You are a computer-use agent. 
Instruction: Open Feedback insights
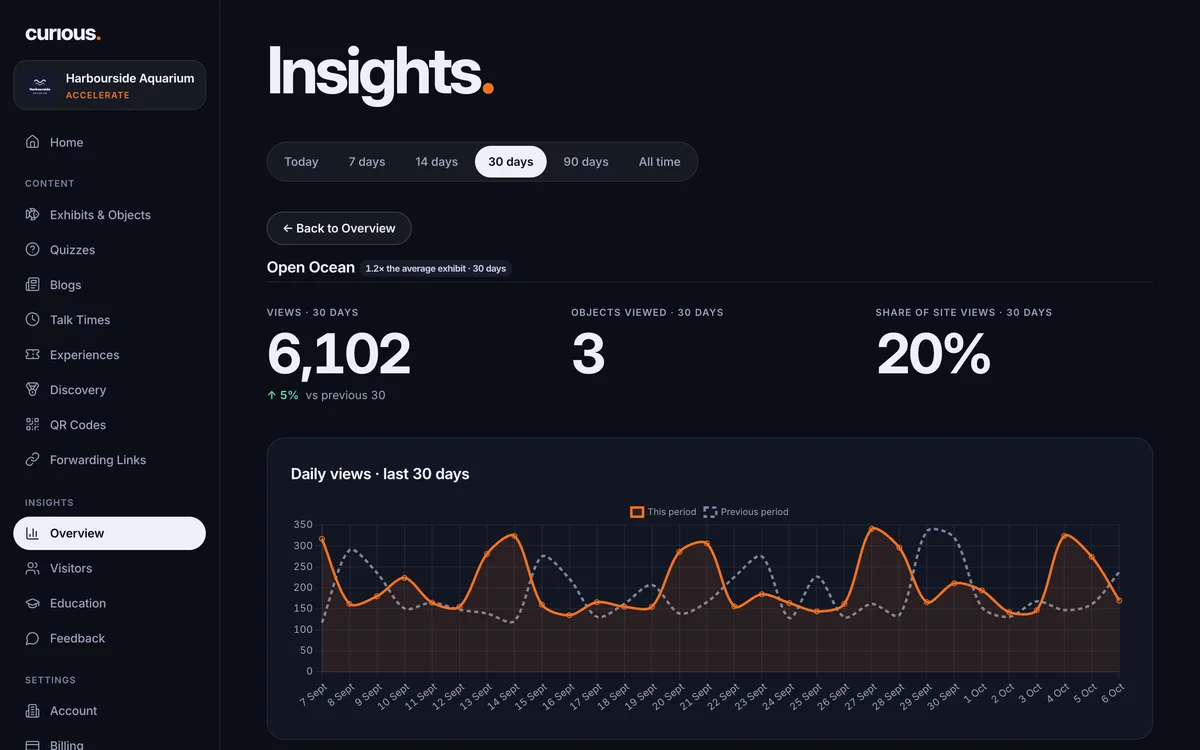pyautogui.click(x=109, y=638)
